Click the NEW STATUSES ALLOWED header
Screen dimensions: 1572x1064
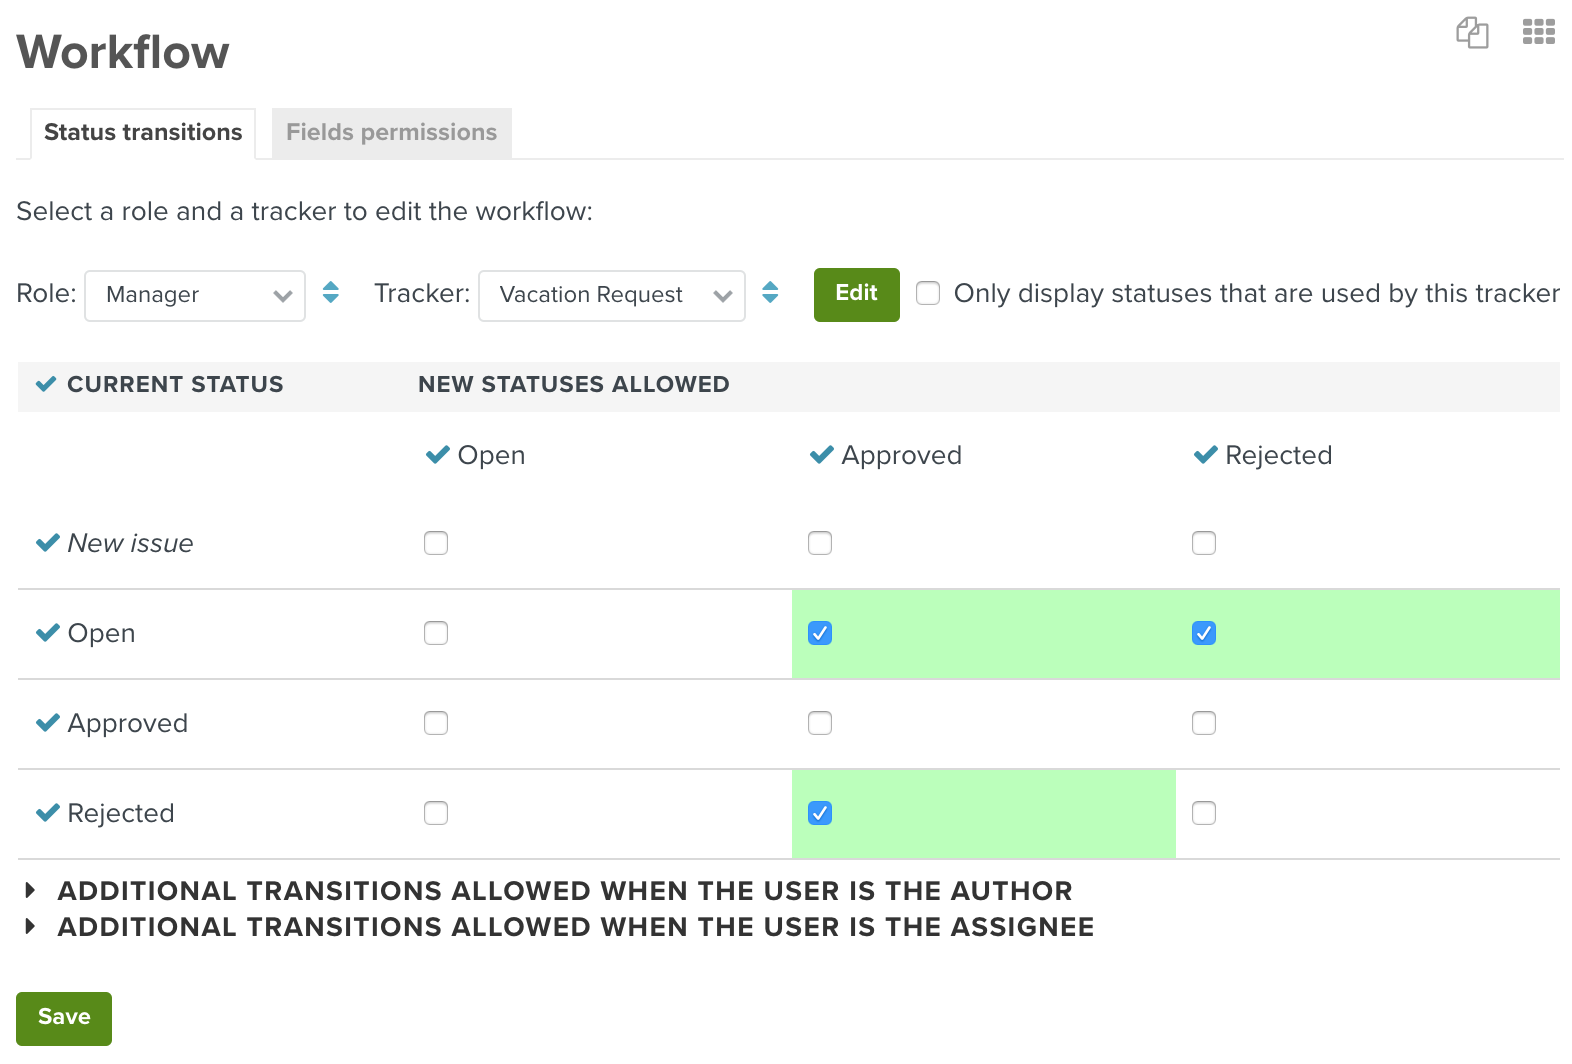[x=574, y=384]
